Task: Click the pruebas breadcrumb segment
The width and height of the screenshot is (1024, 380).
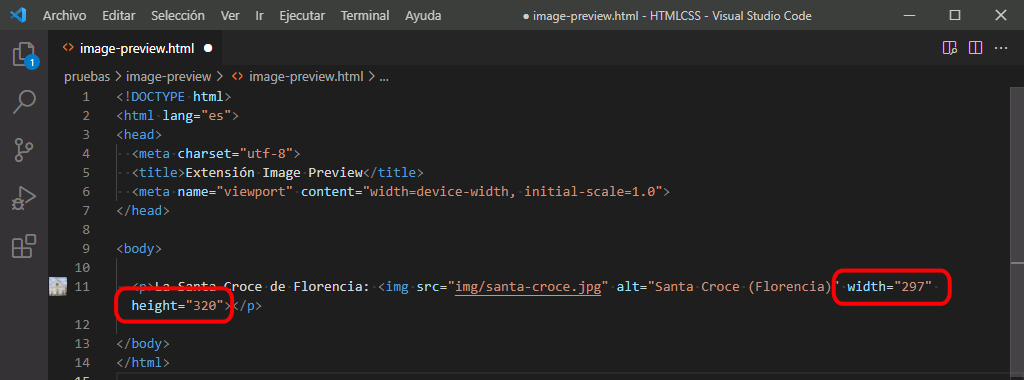Action: pos(87,77)
